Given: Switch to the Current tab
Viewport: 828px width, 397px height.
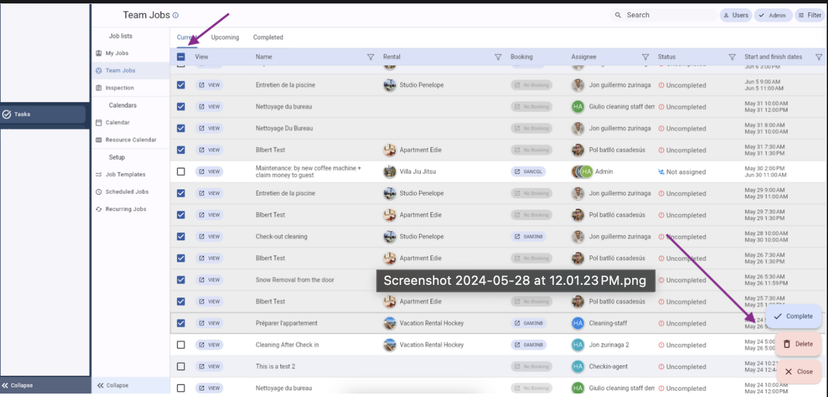Looking at the screenshot, I should pos(187,37).
